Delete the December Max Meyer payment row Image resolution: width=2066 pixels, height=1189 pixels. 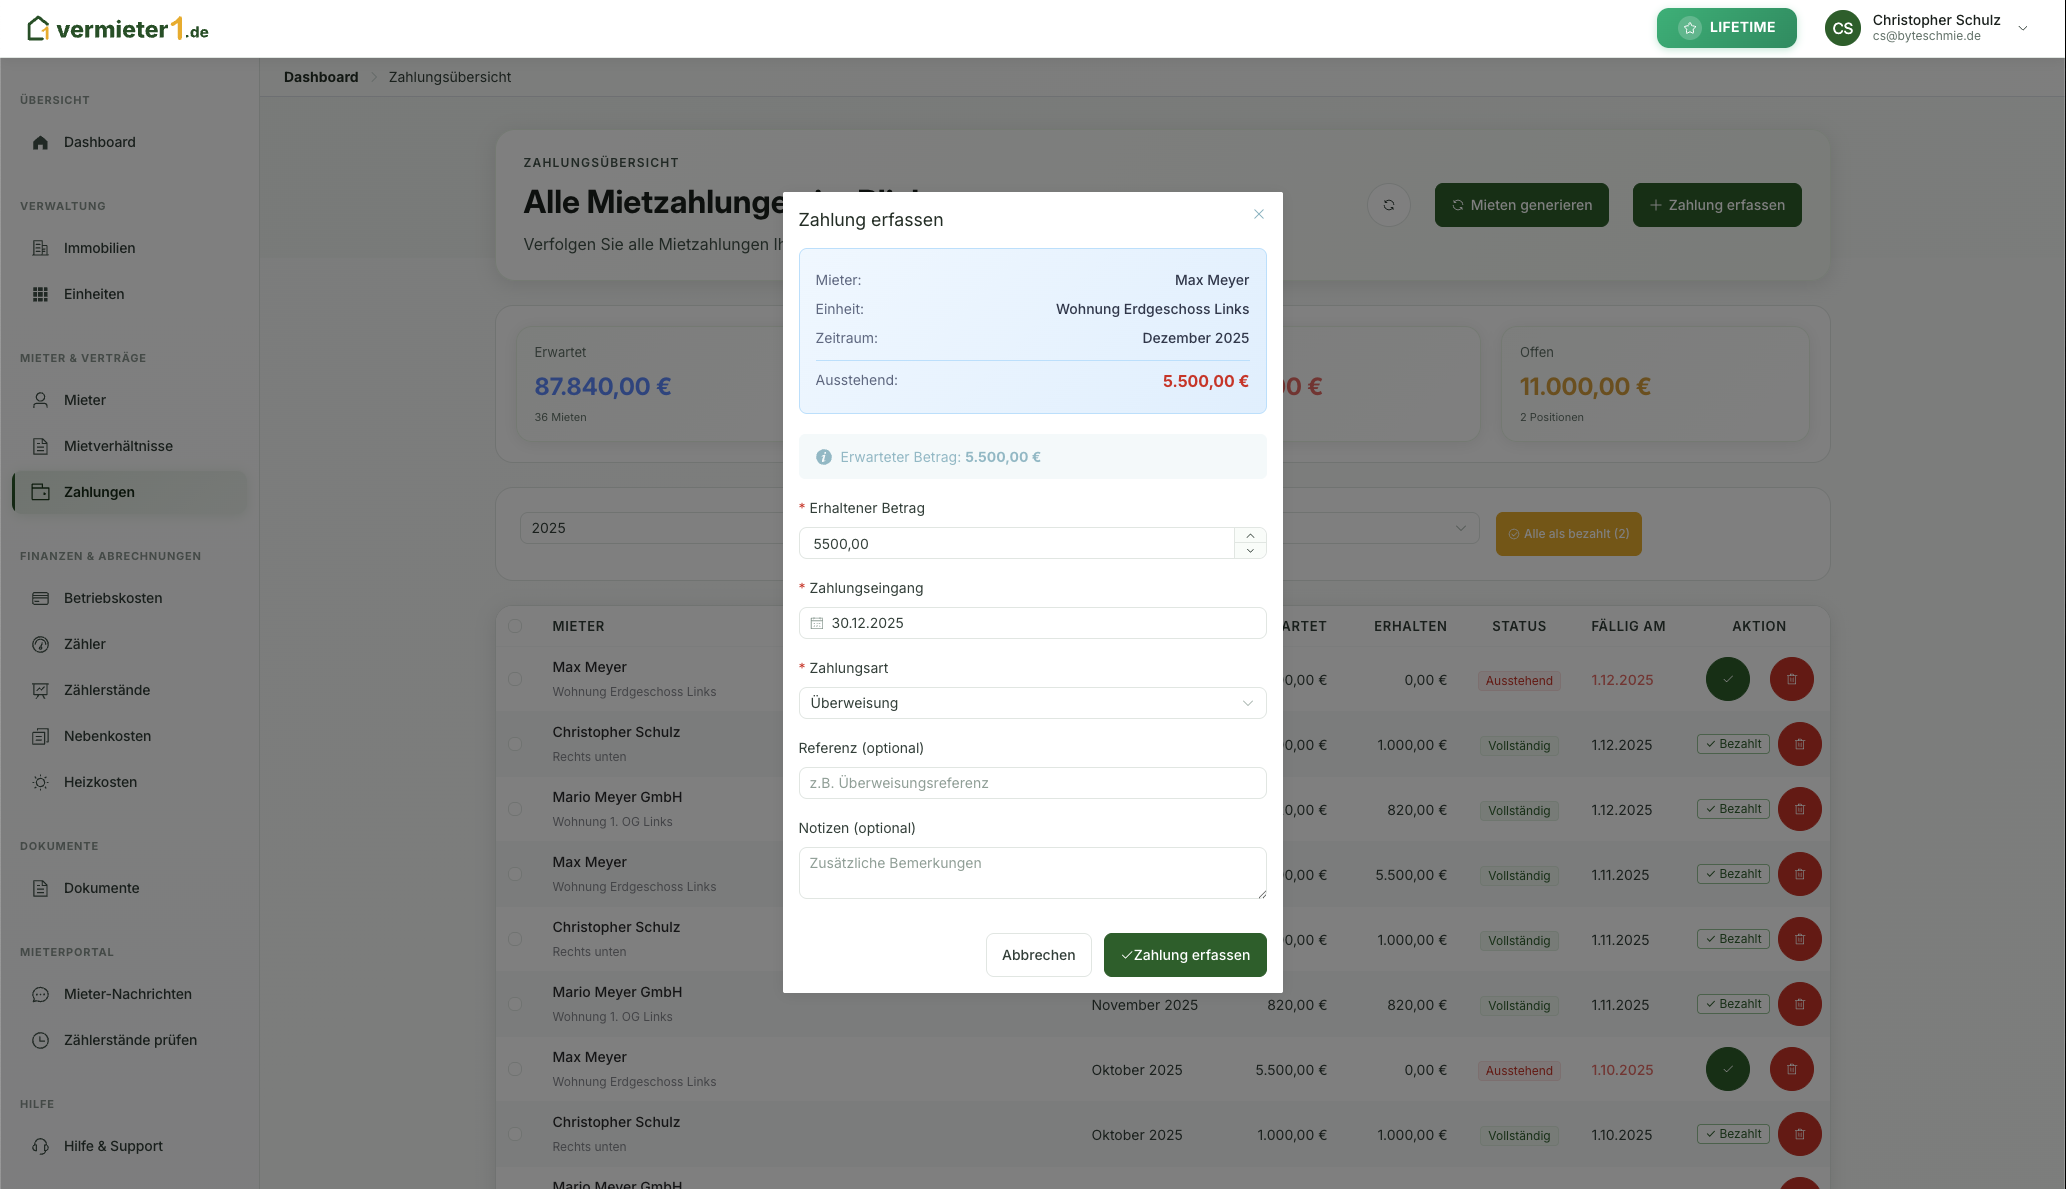click(1791, 680)
